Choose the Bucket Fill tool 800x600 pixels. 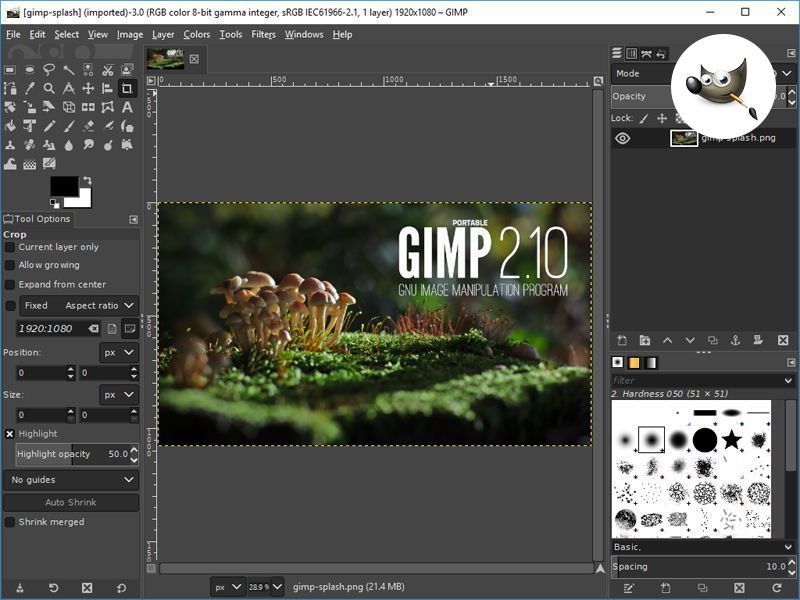(x=10, y=126)
